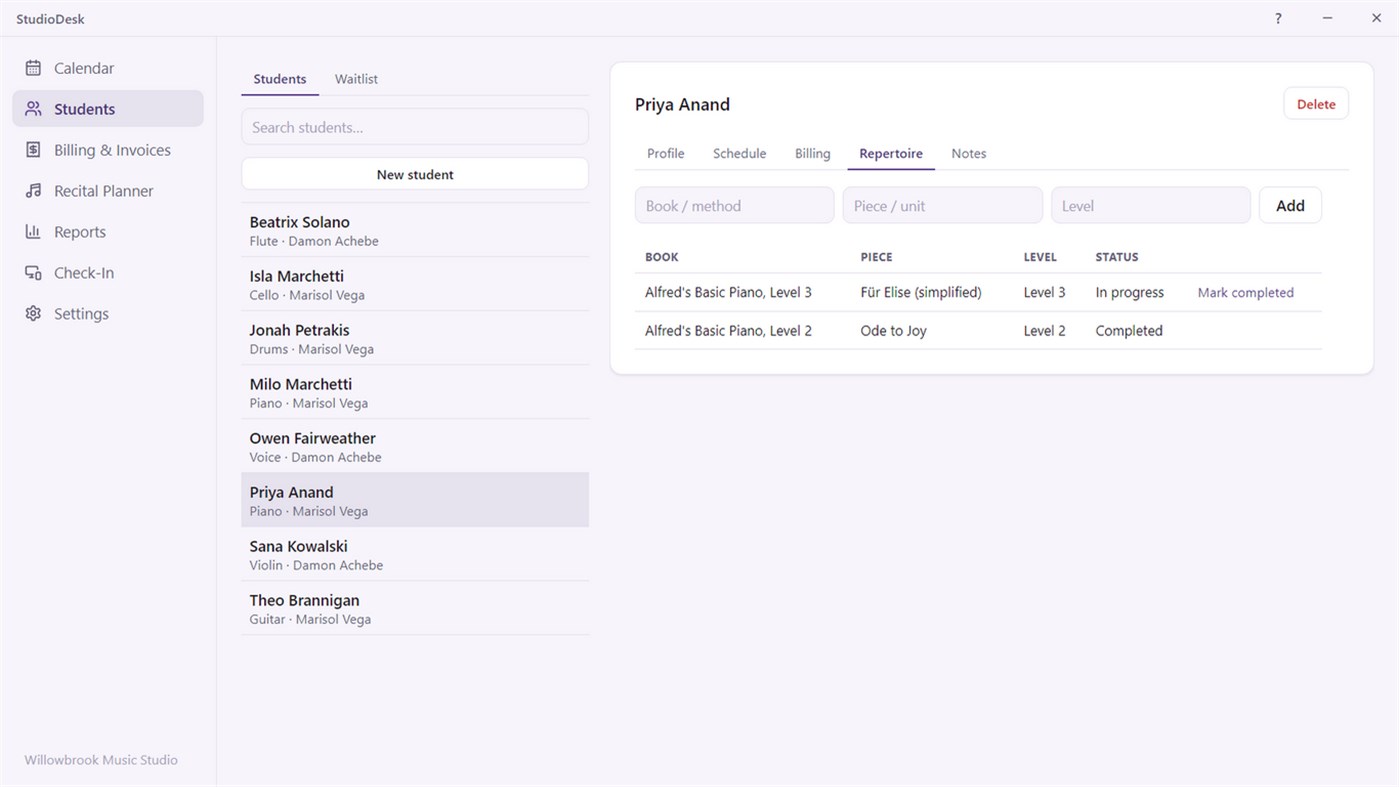Open the Reports bar chart icon
This screenshot has width=1399, height=787.
33,232
